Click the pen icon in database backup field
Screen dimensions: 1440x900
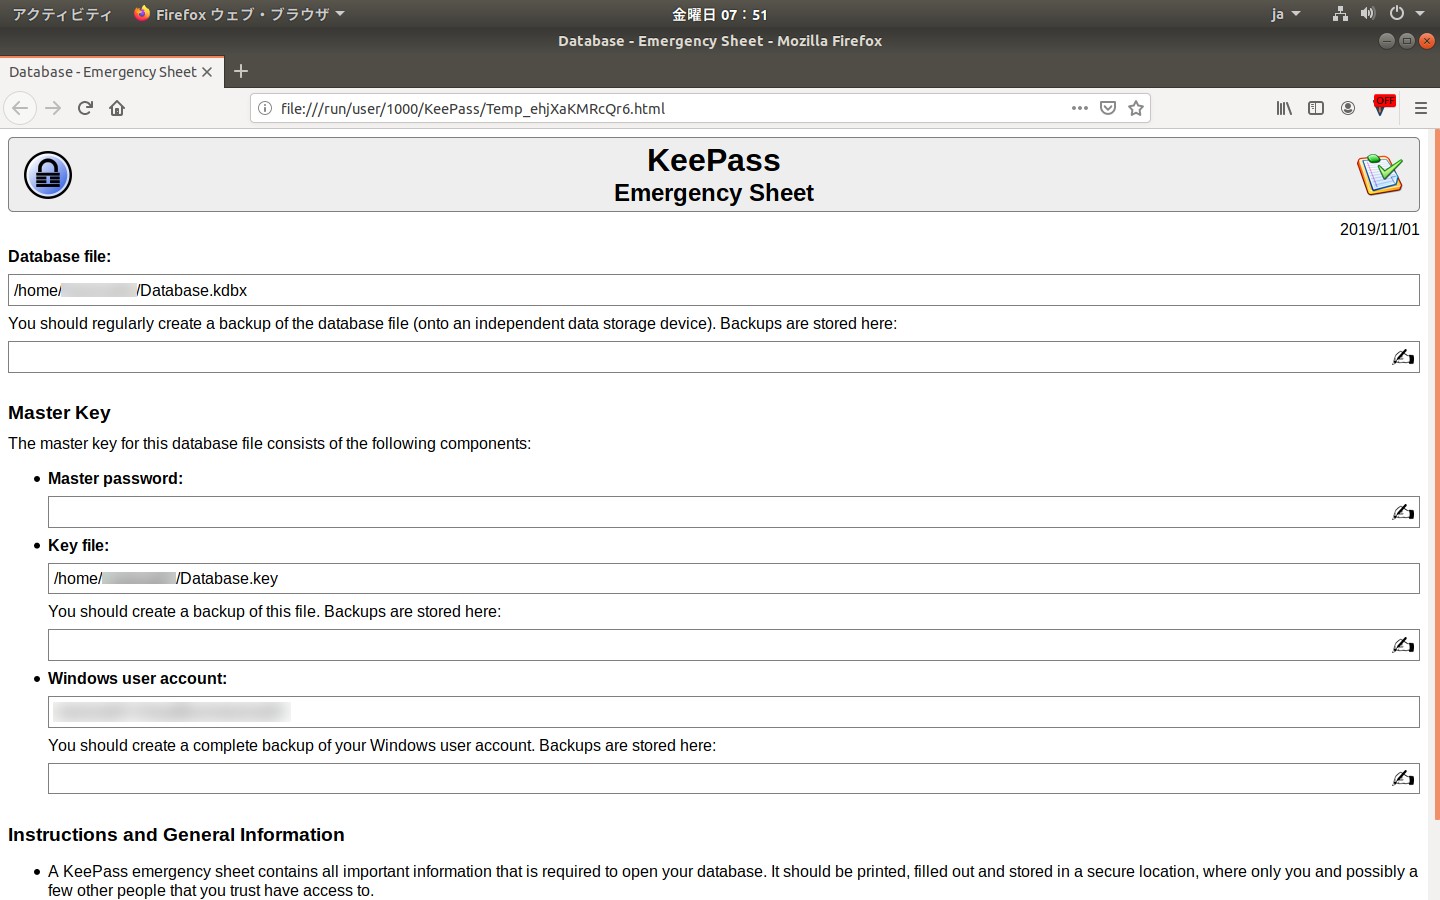pyautogui.click(x=1403, y=357)
